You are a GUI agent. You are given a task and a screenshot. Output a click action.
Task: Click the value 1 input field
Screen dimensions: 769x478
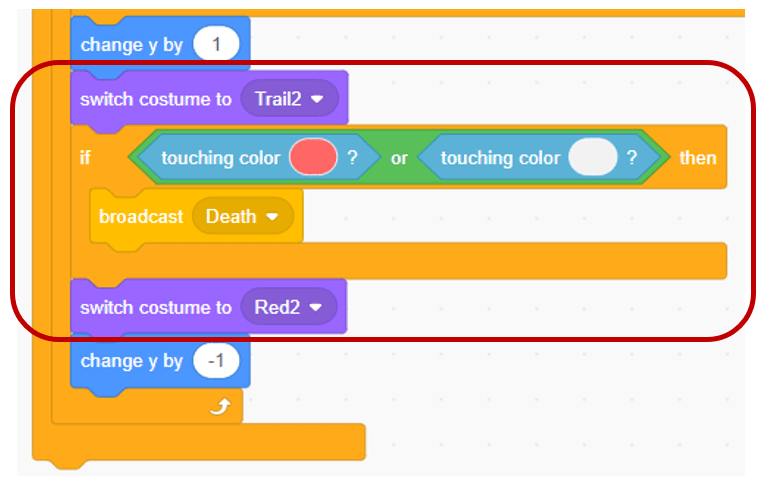click(x=216, y=44)
